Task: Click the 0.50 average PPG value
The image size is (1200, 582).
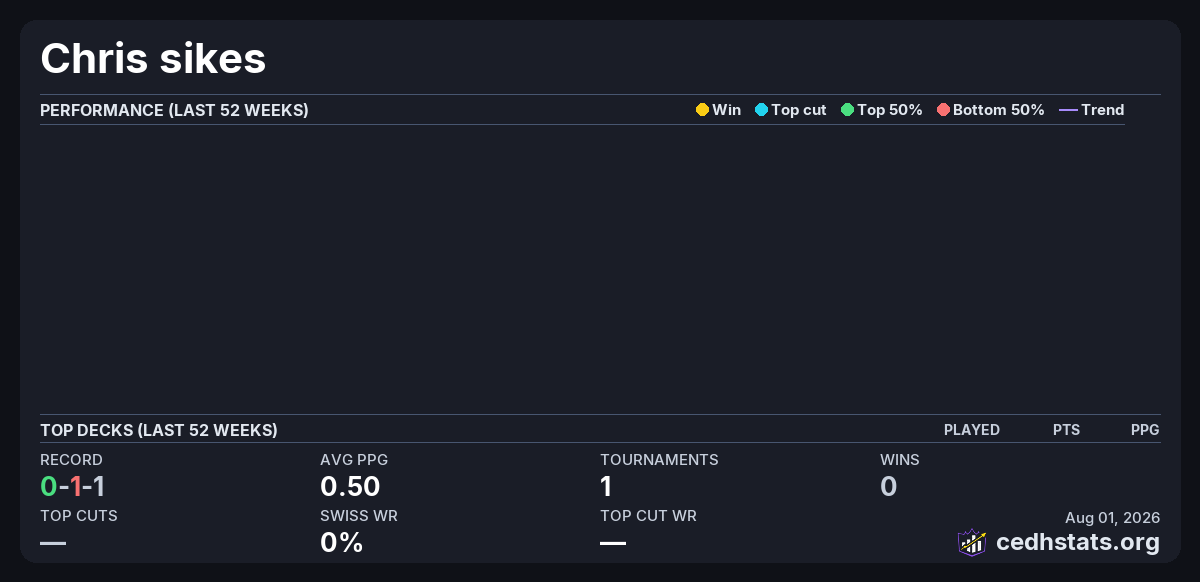Action: point(350,487)
